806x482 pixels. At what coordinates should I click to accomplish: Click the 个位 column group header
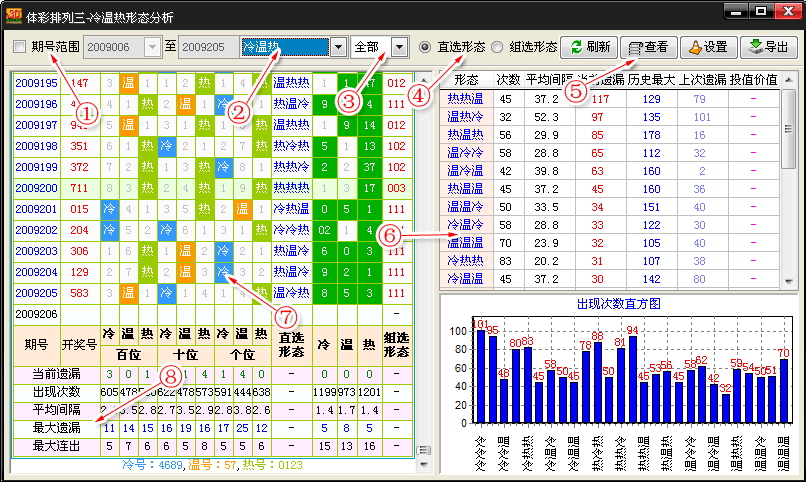[242, 355]
